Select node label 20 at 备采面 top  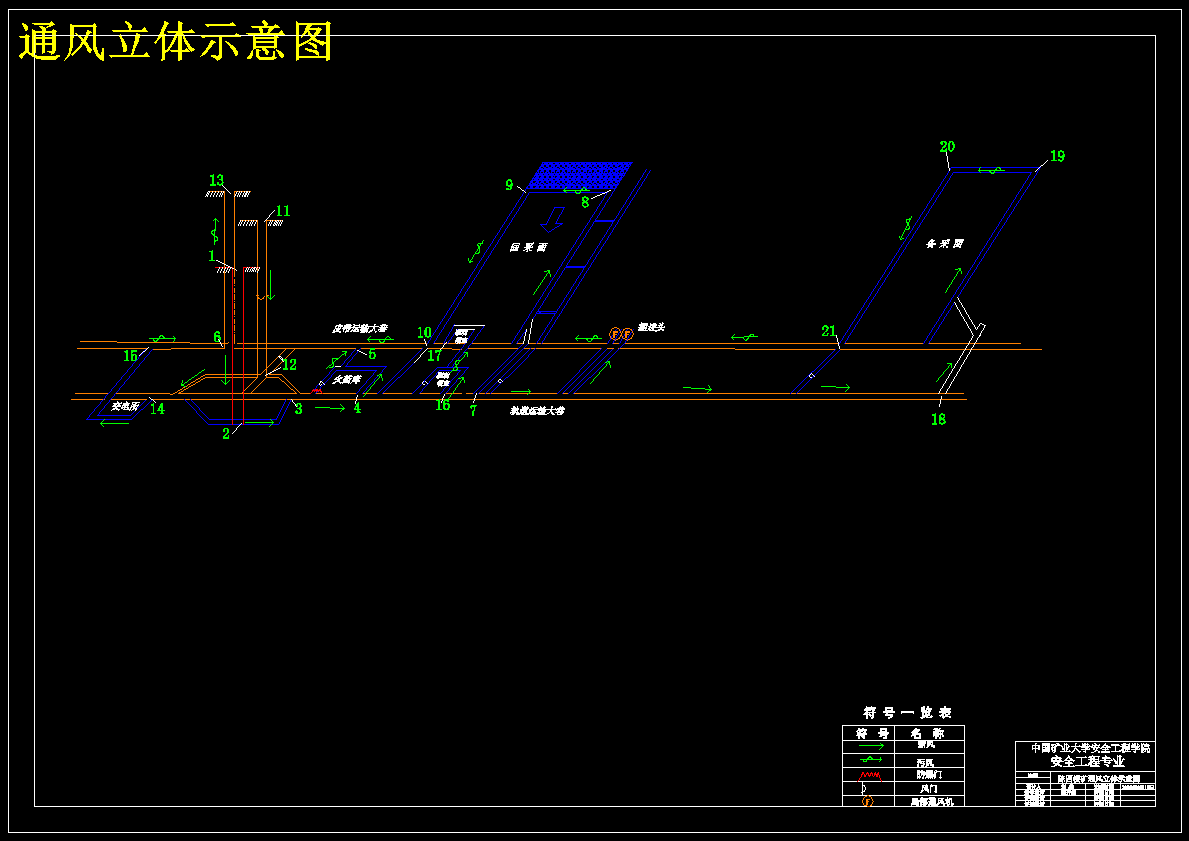[x=947, y=147]
